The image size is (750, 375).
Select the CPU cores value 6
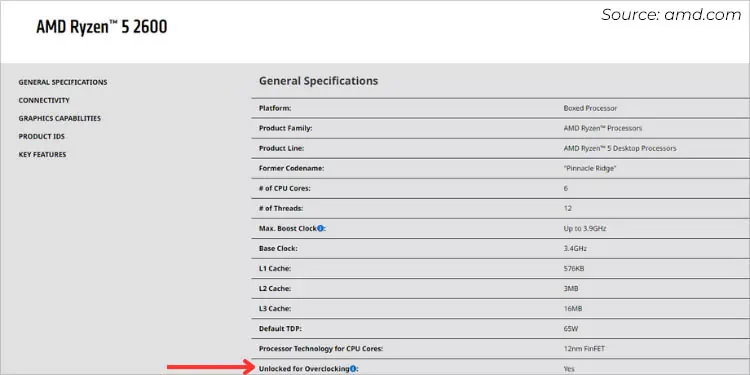click(x=566, y=188)
